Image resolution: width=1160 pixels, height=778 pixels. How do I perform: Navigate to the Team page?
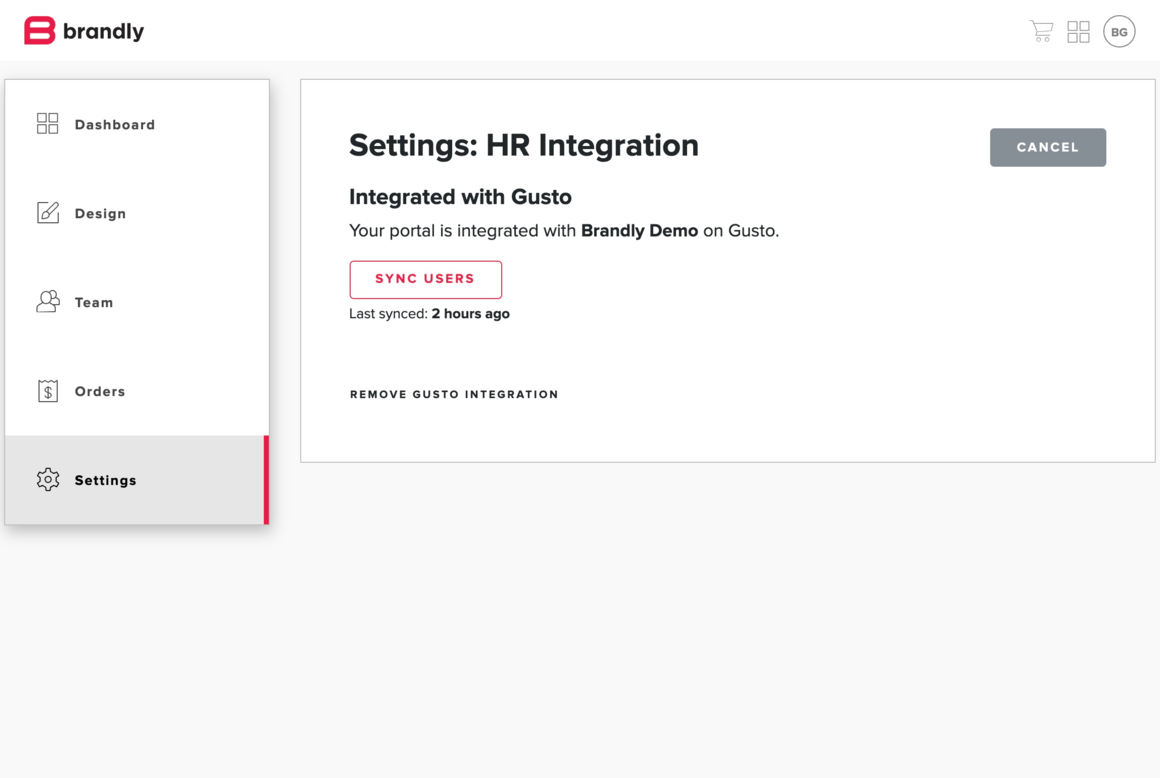click(137, 302)
